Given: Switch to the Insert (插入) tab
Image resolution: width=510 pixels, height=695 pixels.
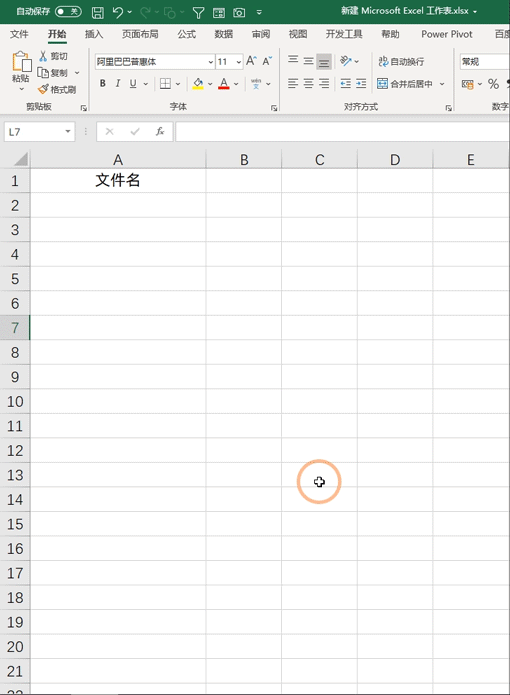Looking at the screenshot, I should (93, 34).
